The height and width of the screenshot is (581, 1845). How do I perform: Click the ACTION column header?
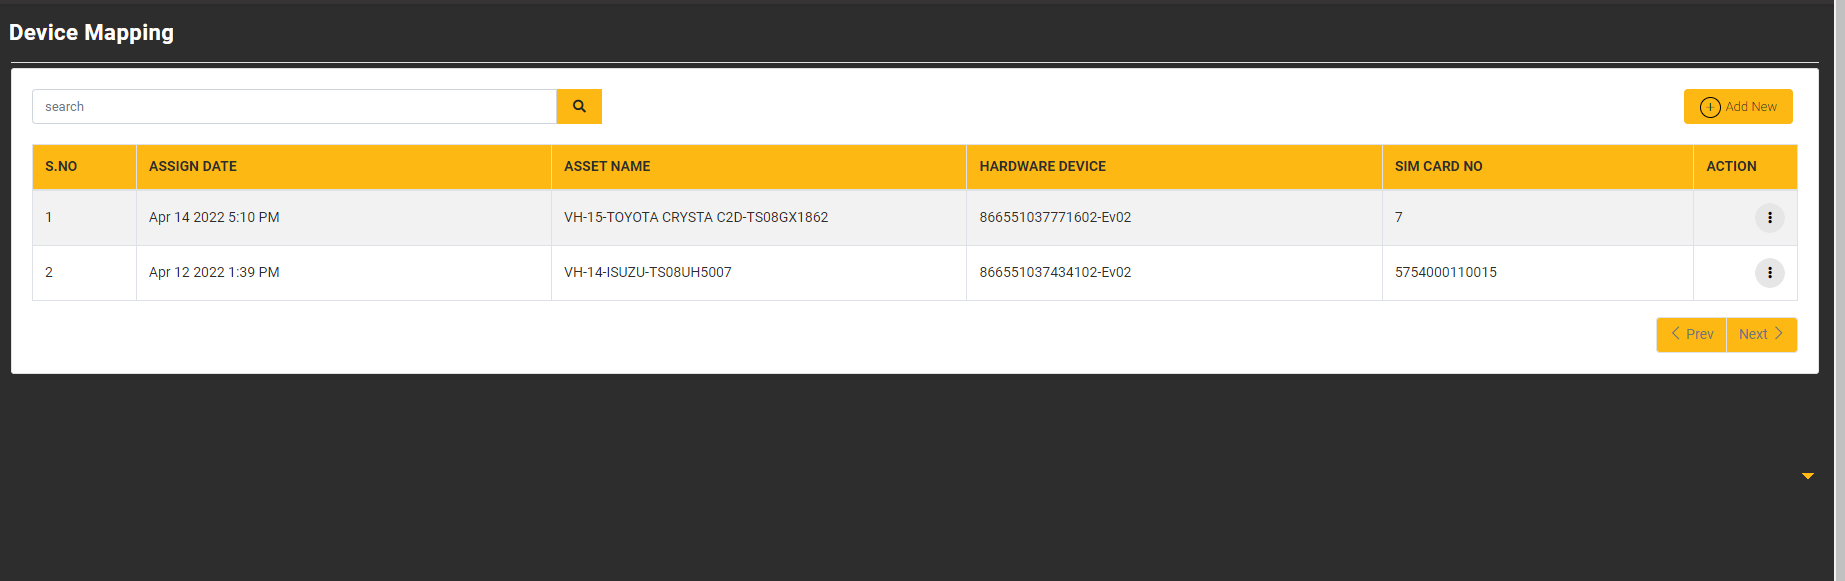pos(1731,167)
